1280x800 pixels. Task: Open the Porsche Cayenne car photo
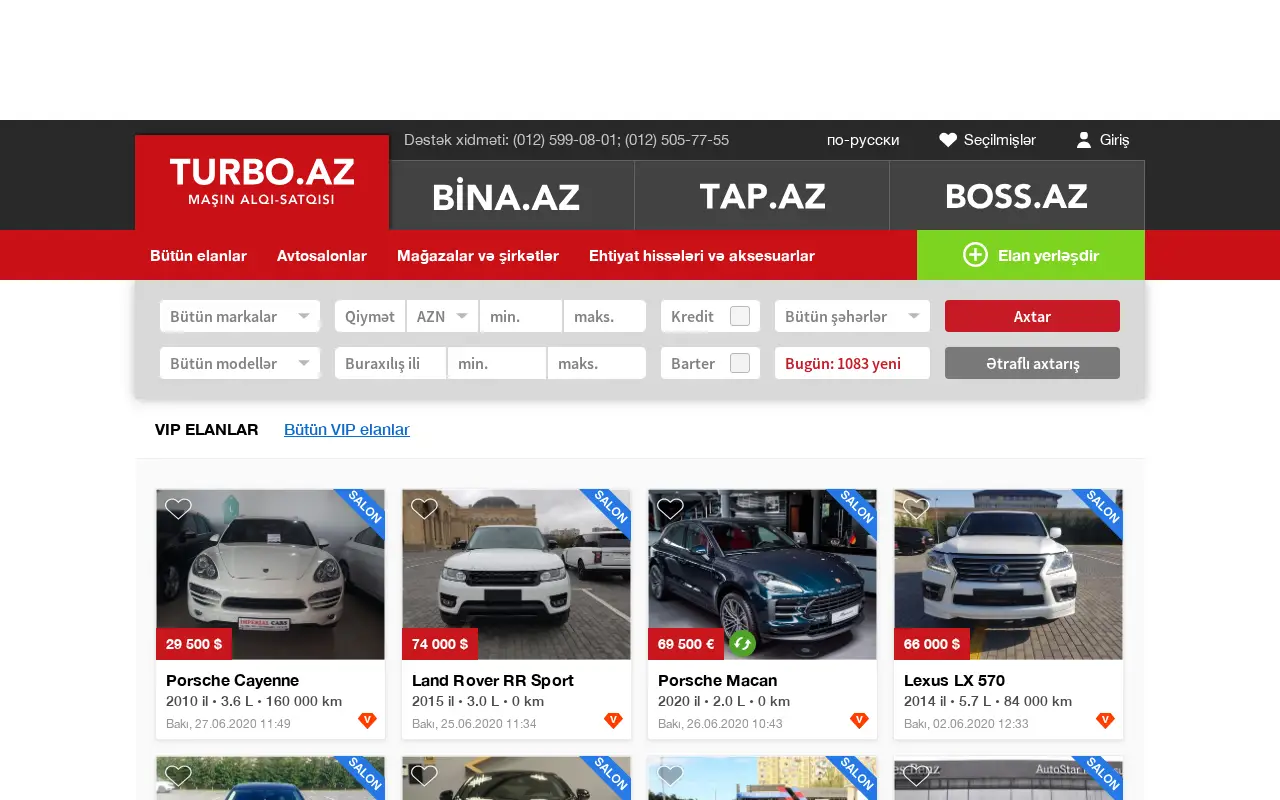[x=270, y=574]
